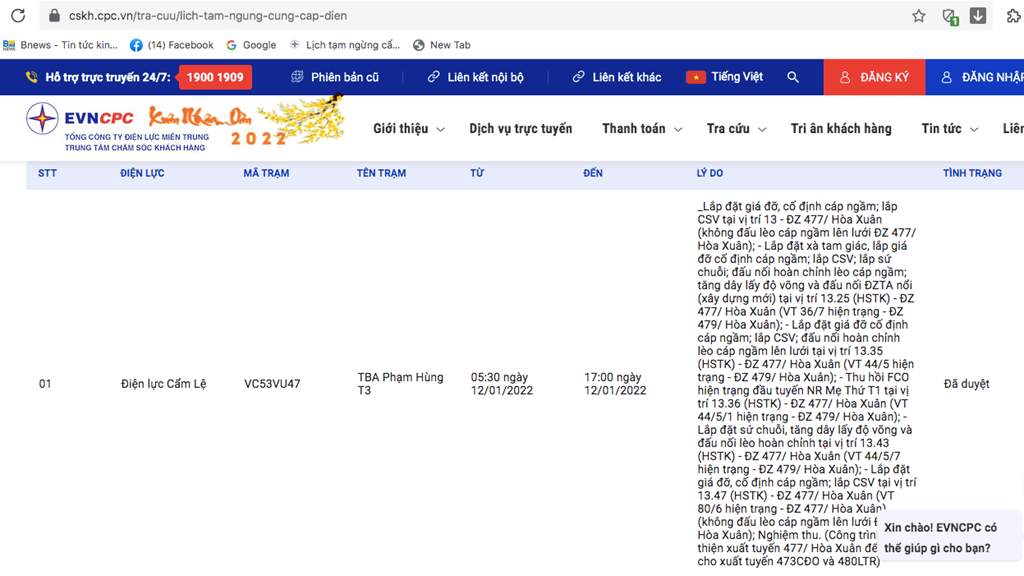This screenshot has width=1024, height=576.
Task: Click the search magnifier icon
Action: (x=793, y=77)
